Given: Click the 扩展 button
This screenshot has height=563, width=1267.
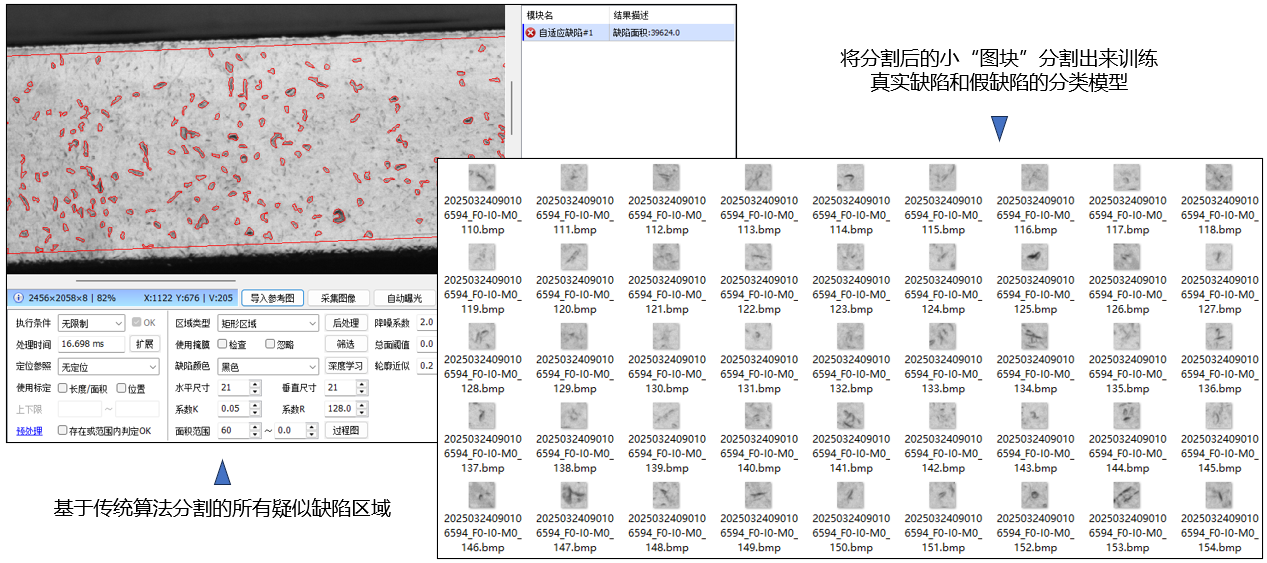Looking at the screenshot, I should (144, 344).
